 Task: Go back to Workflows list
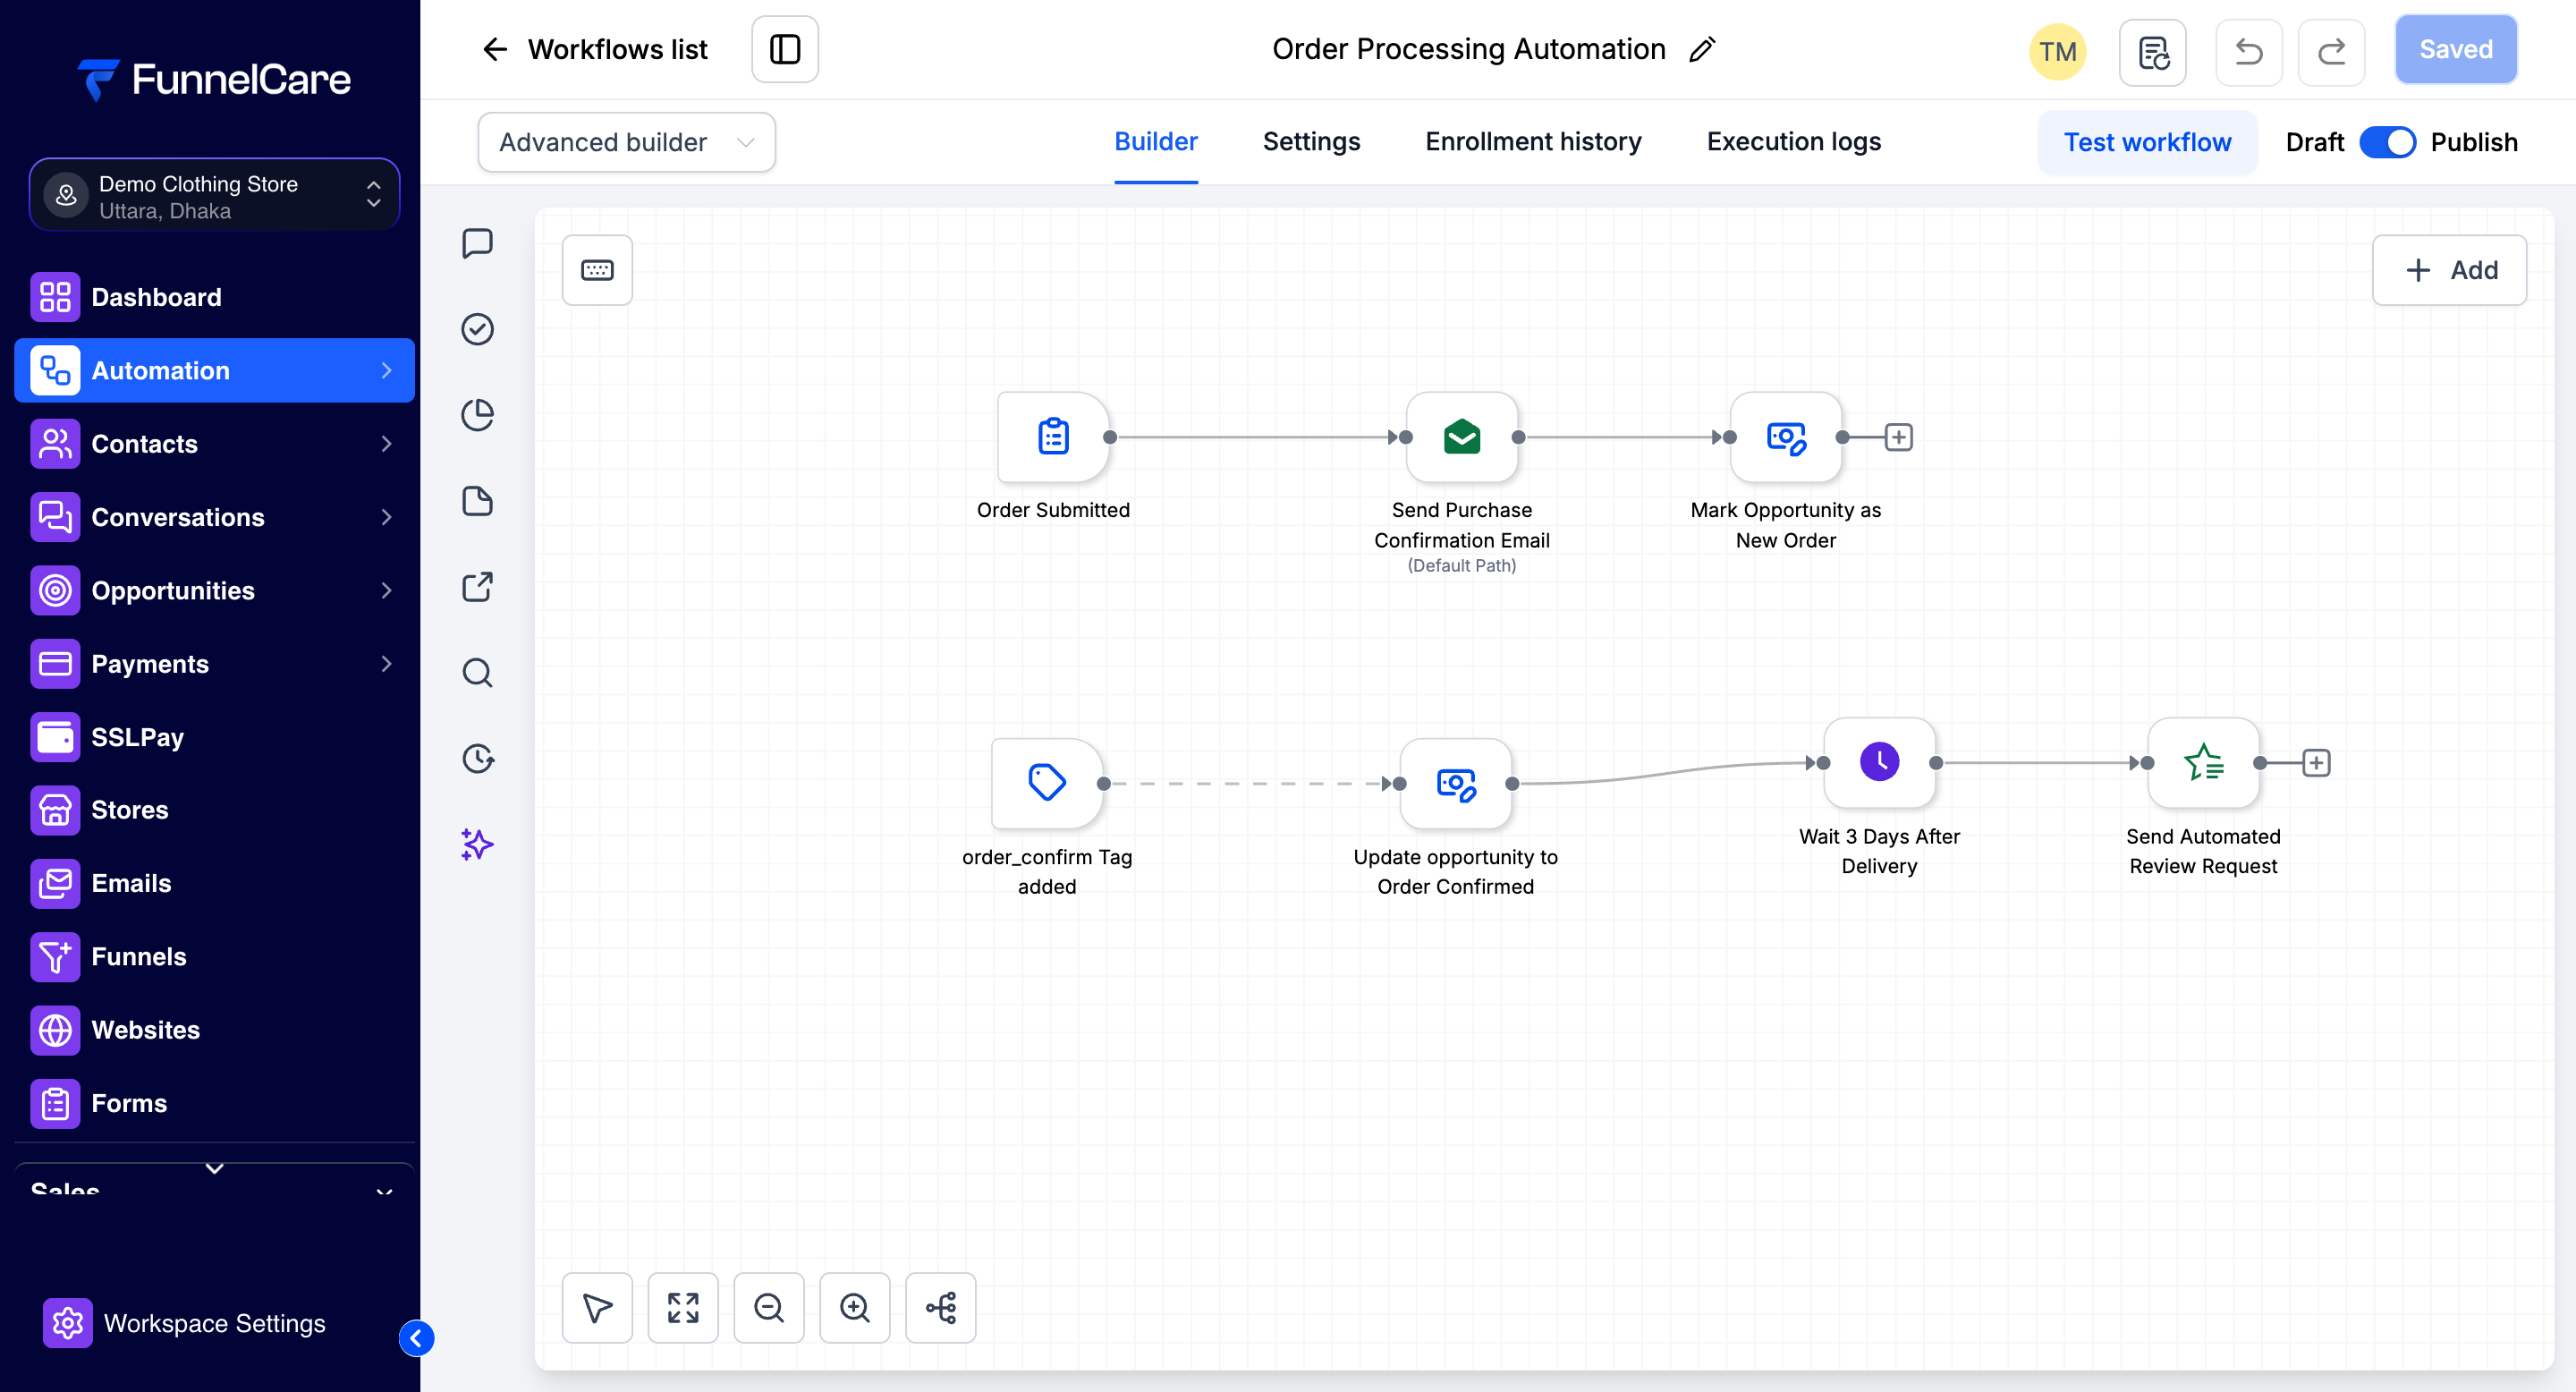[x=595, y=49]
